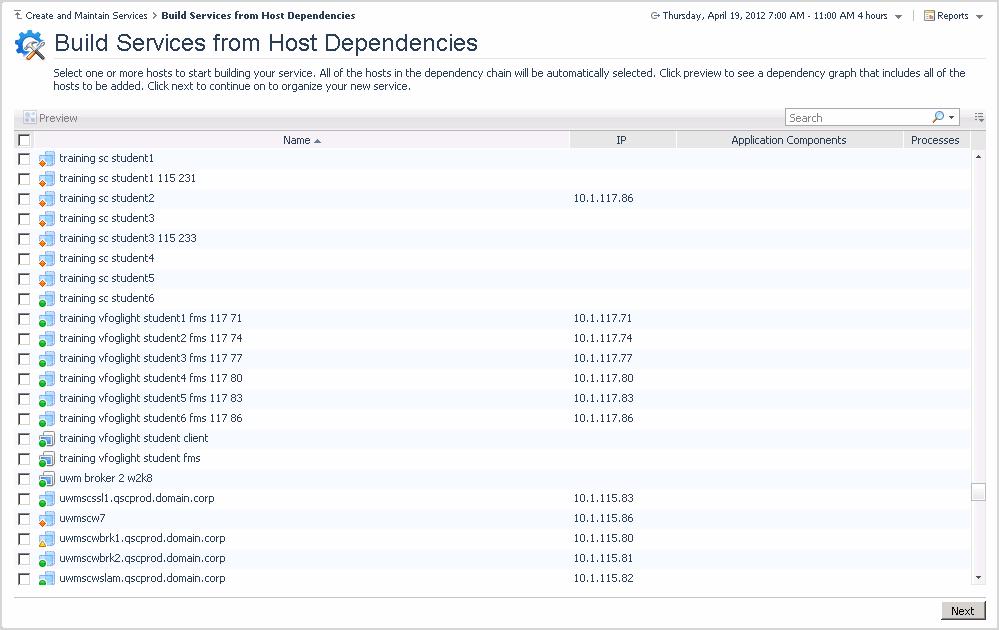Open the table customizer icon beside search
The image size is (999, 630).
pos(979,118)
